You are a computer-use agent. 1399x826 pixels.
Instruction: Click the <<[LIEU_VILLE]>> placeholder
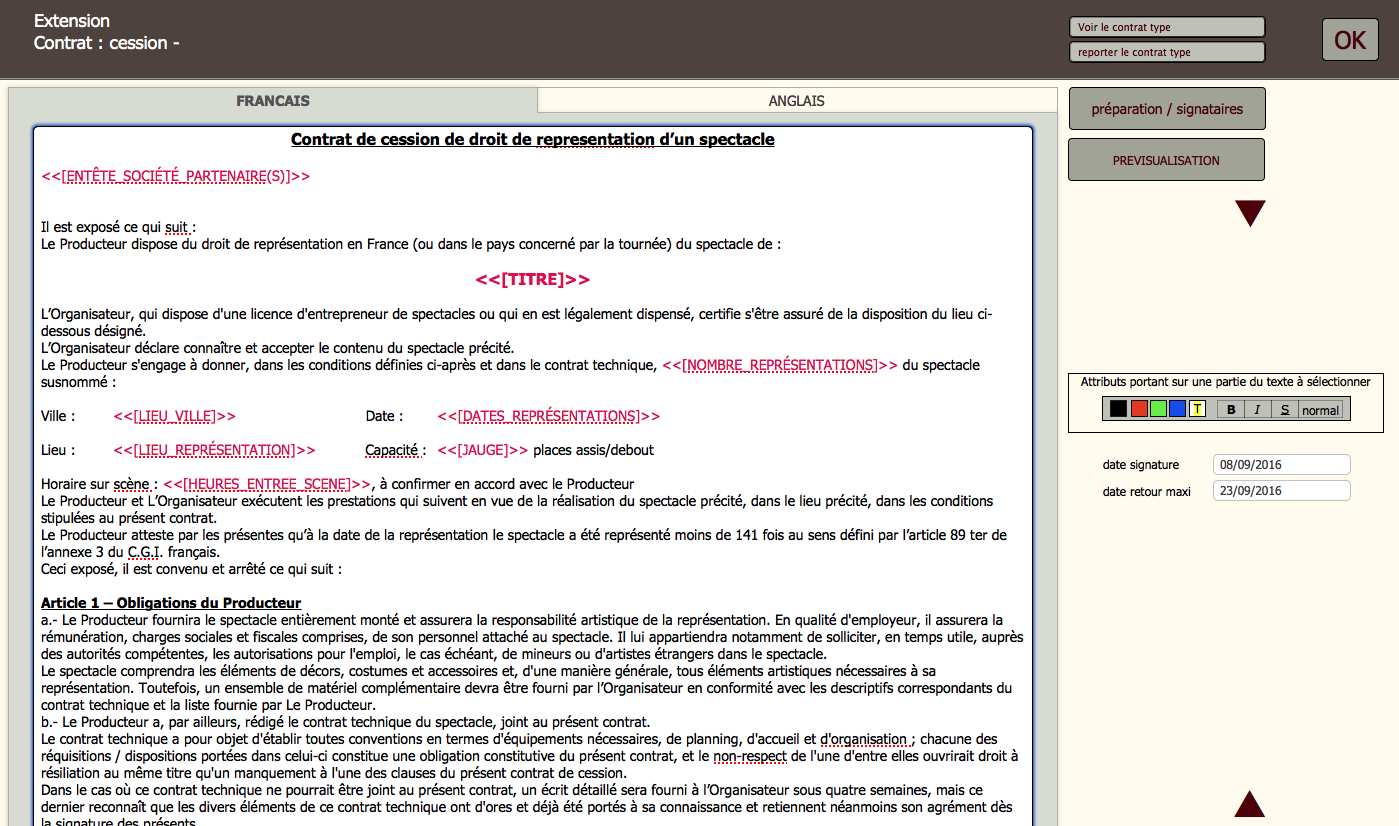pos(175,416)
